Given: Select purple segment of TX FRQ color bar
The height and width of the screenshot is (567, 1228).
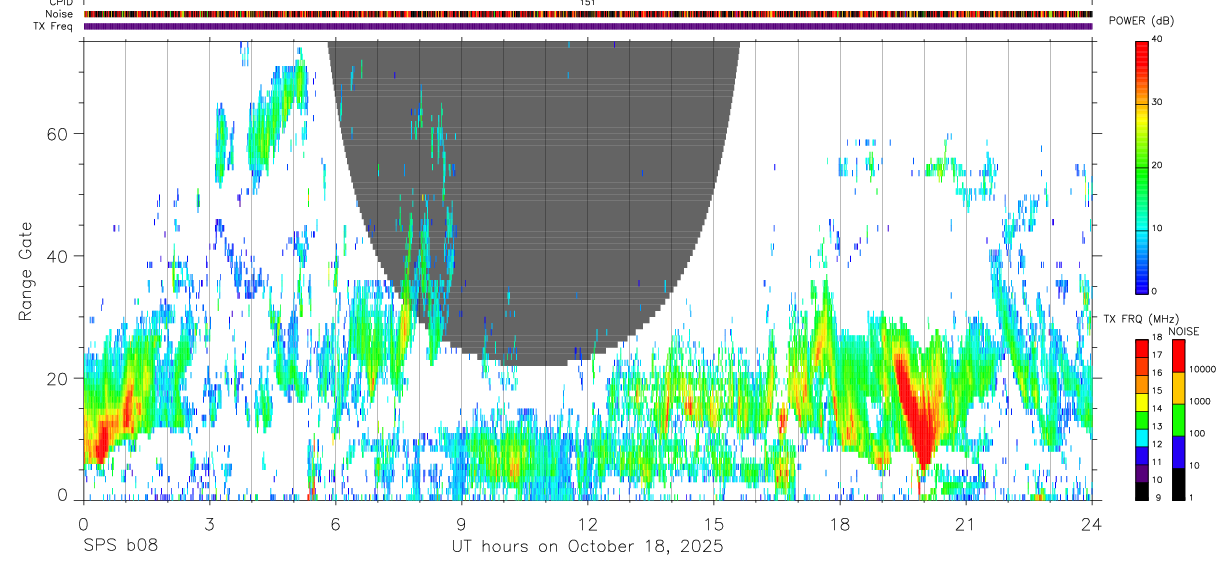Looking at the screenshot, I should tap(1142, 473).
